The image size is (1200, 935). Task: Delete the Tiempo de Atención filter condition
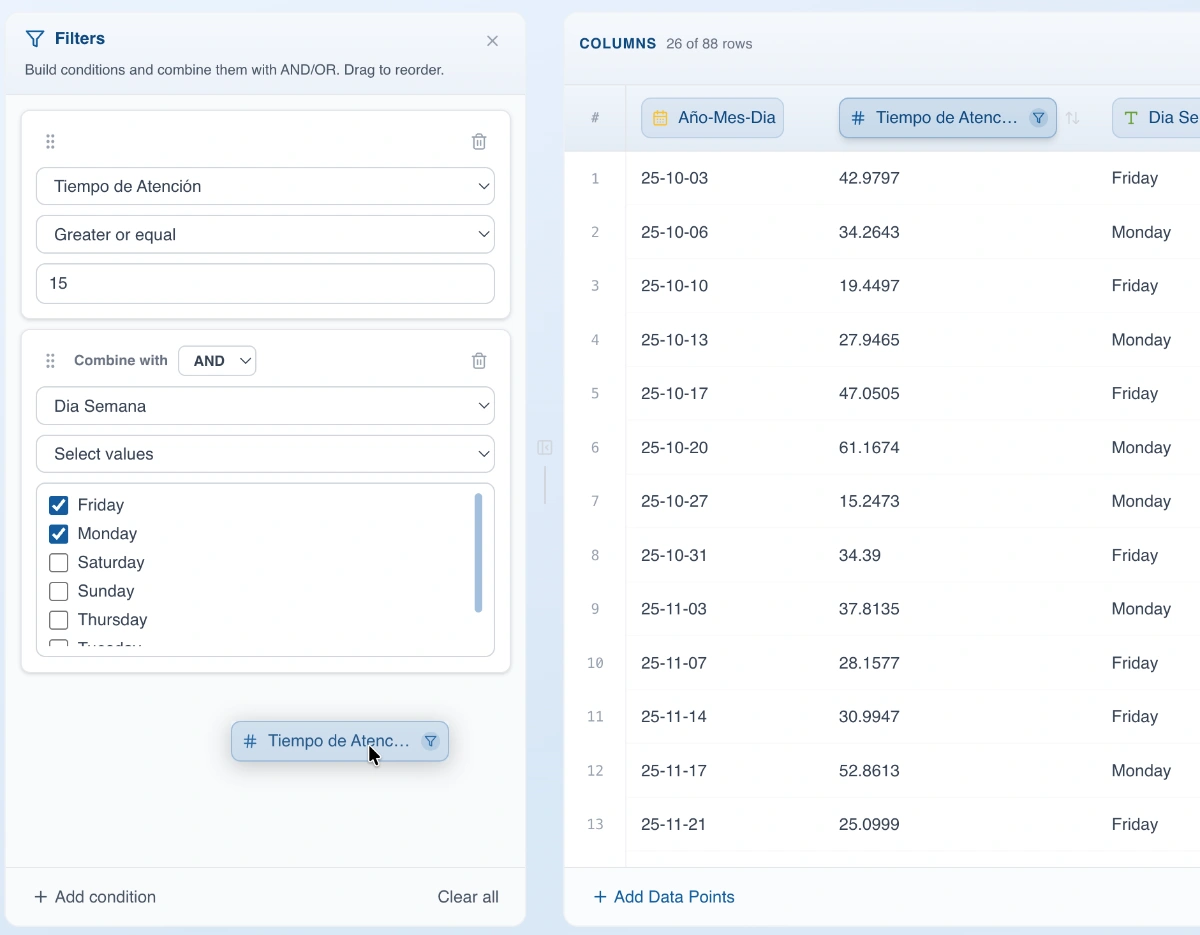click(x=479, y=142)
